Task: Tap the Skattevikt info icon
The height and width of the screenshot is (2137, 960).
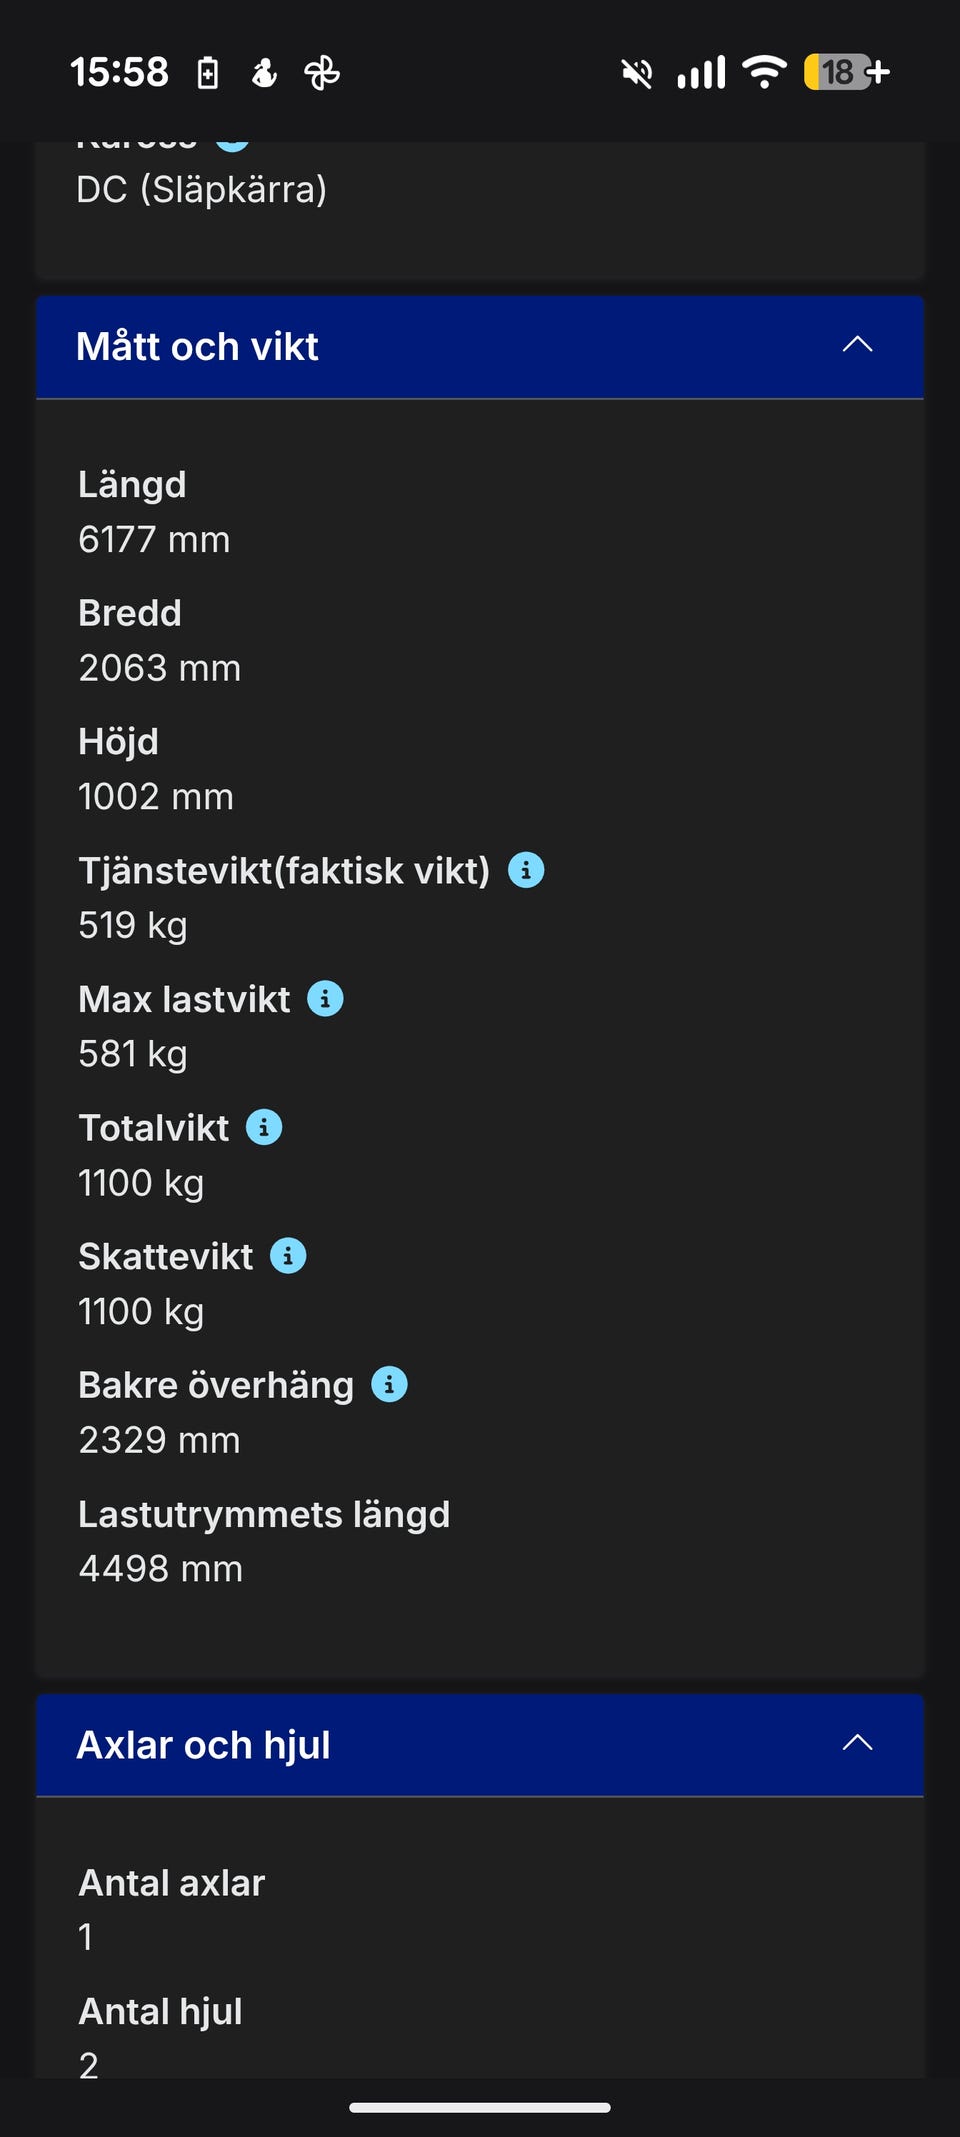Action: 288,1256
